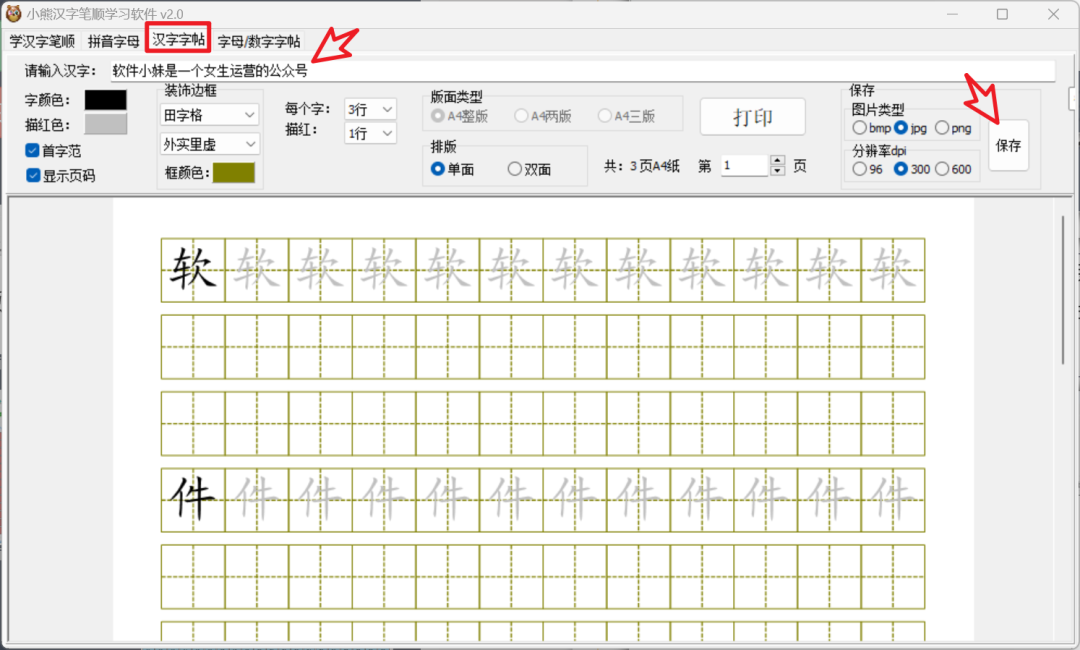Open the 字母/数字字帖 tab

click(259, 41)
